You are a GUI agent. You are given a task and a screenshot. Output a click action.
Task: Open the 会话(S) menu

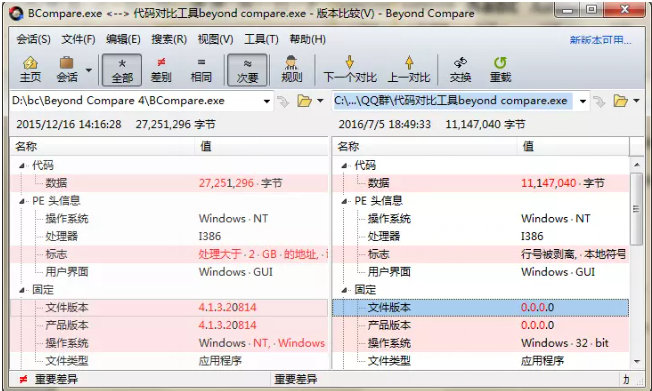pos(34,40)
